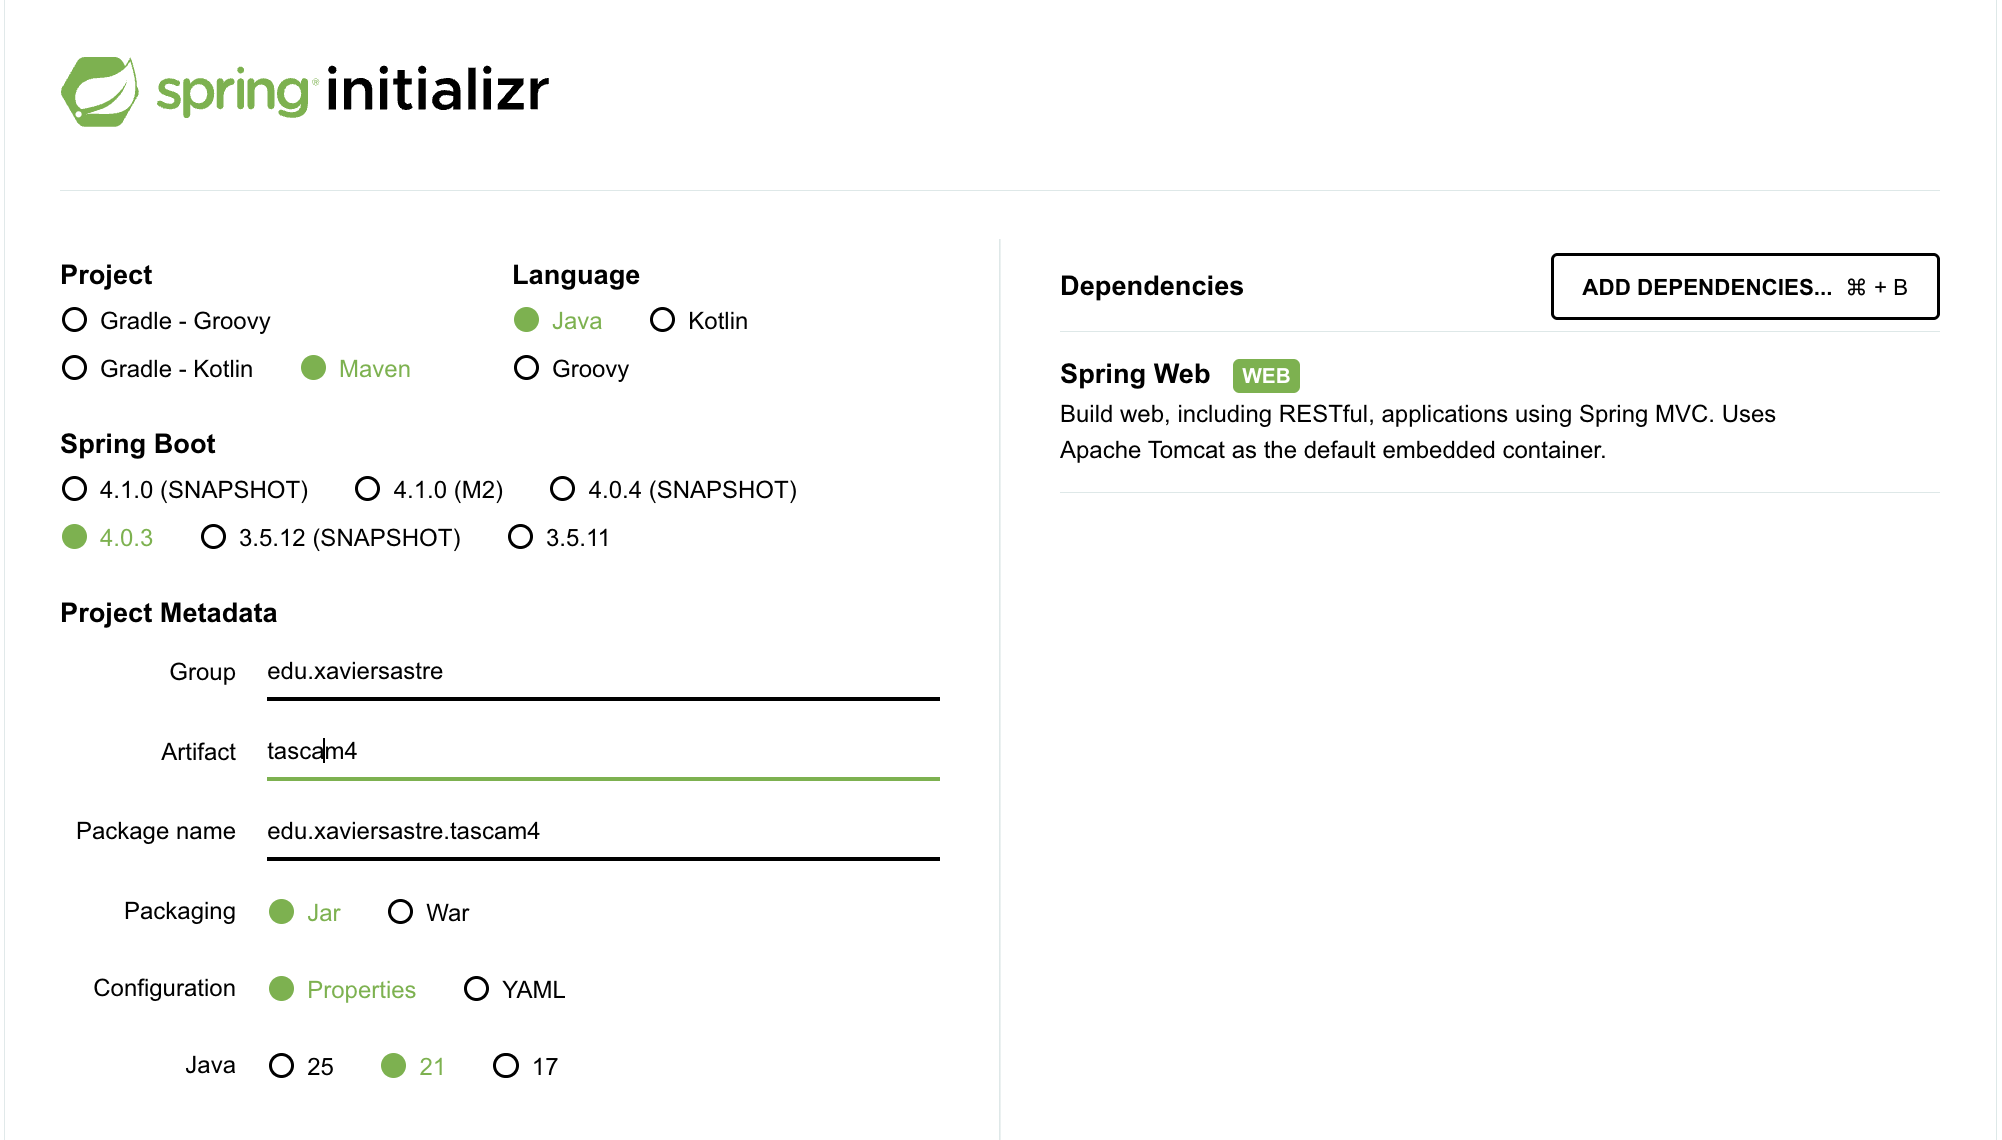The height and width of the screenshot is (1140, 2002).
Task: Pick Groovy language radio button
Action: pos(526,369)
